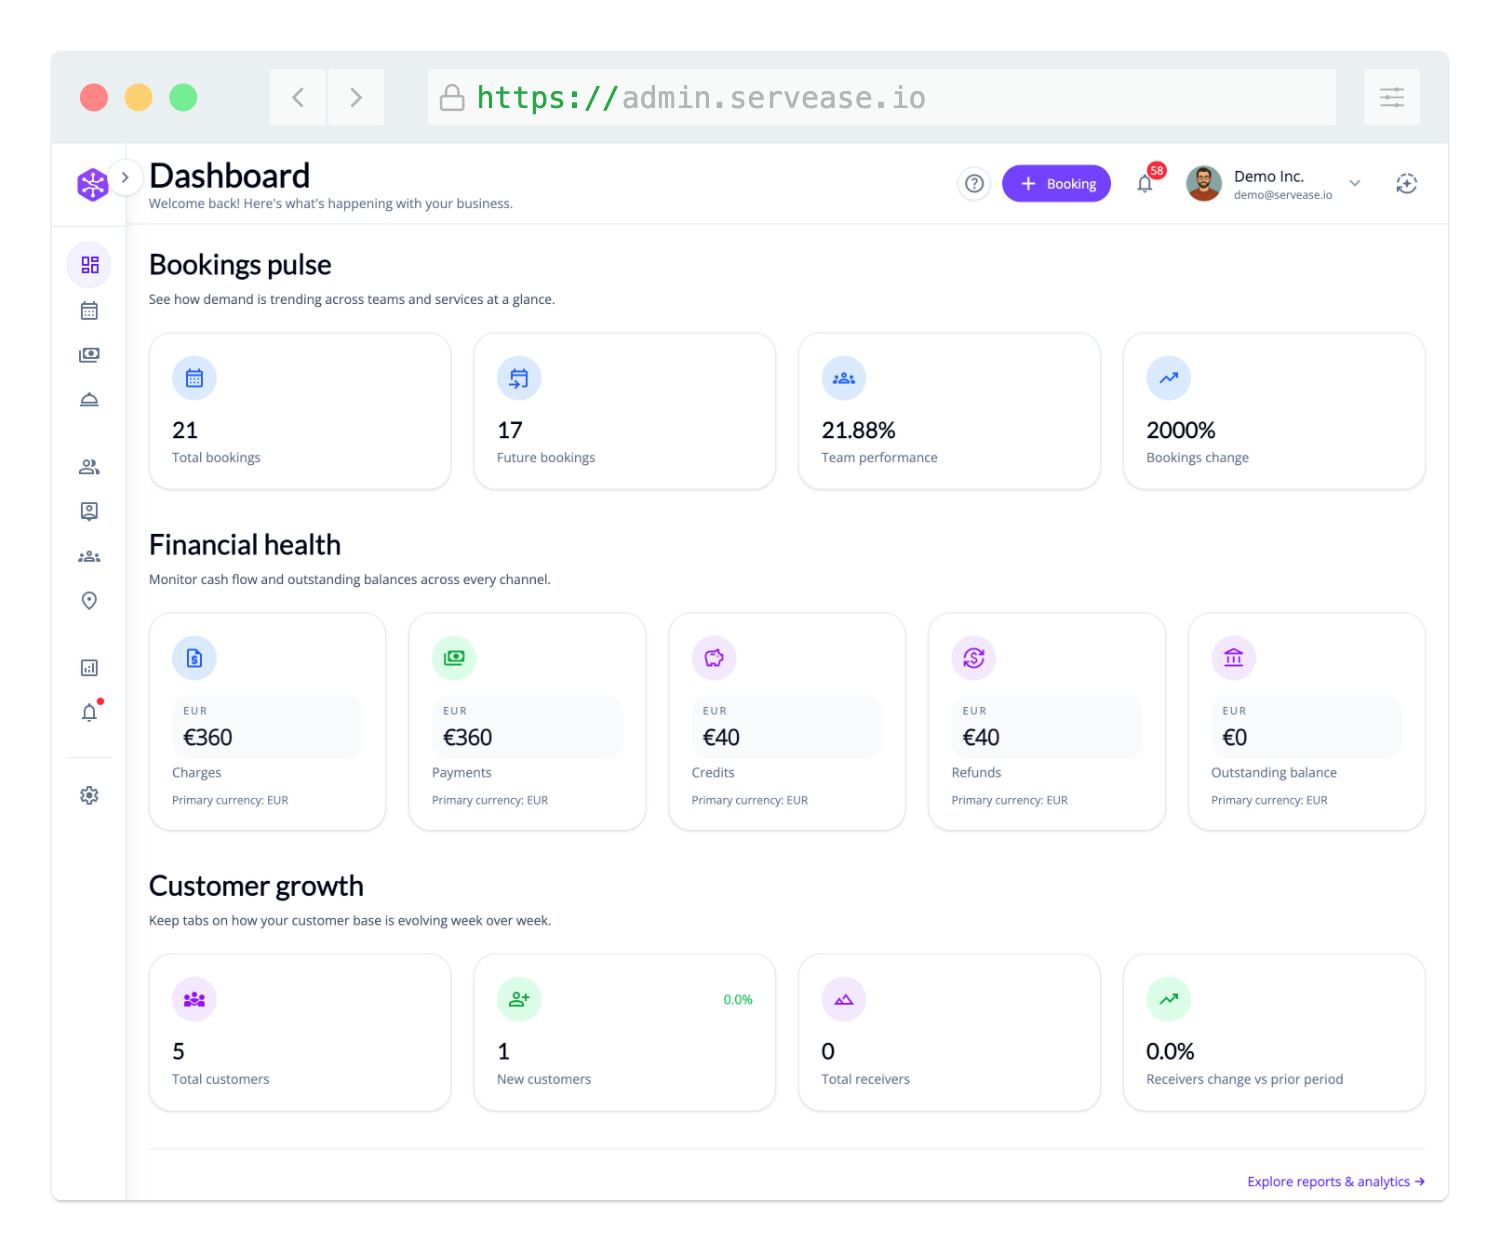Click the 2000% Bookings change value
Image resolution: width=1500 pixels, height=1250 pixels.
[1181, 431]
